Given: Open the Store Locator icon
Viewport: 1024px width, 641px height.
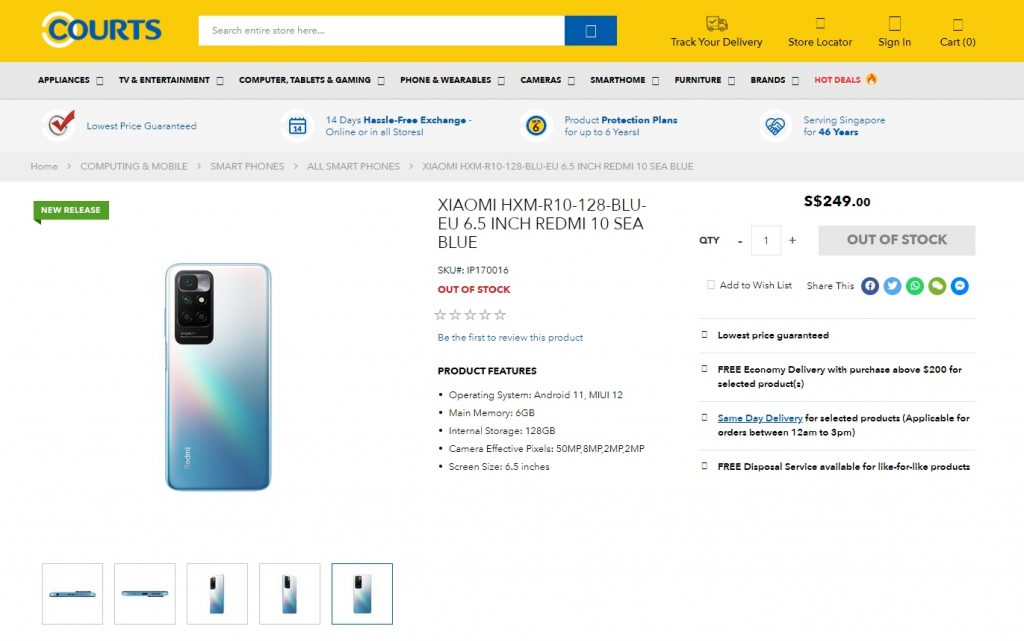Looking at the screenshot, I should (x=820, y=23).
